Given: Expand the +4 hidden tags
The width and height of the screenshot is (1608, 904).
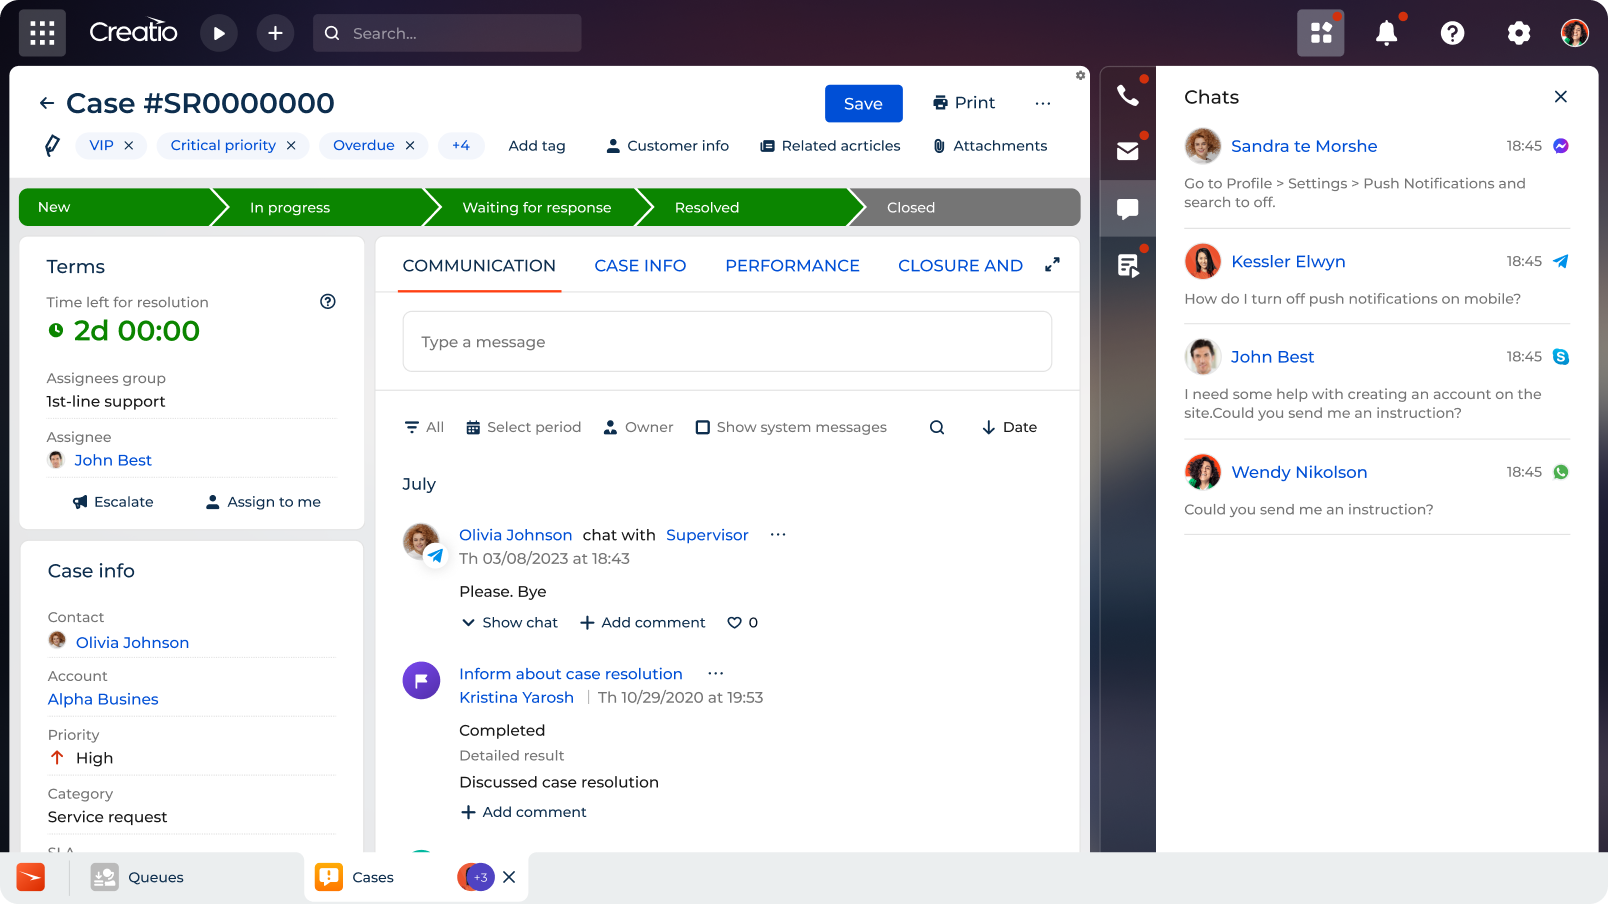Looking at the screenshot, I should 461,145.
